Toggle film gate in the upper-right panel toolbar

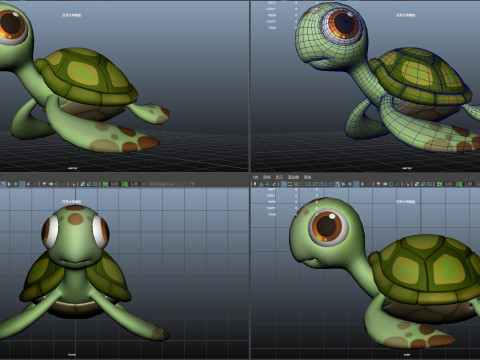tap(290, 184)
